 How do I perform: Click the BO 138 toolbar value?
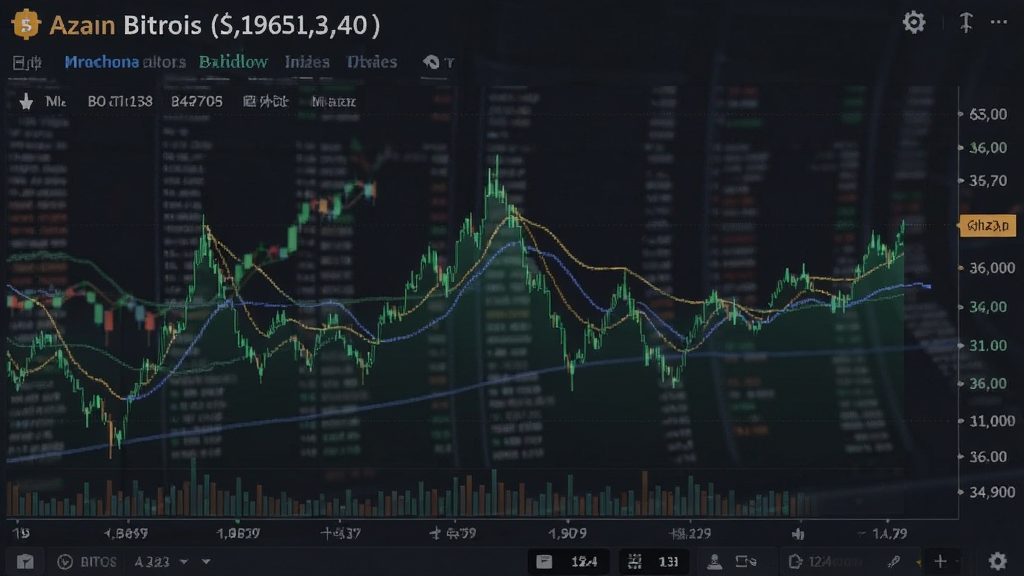coord(120,101)
